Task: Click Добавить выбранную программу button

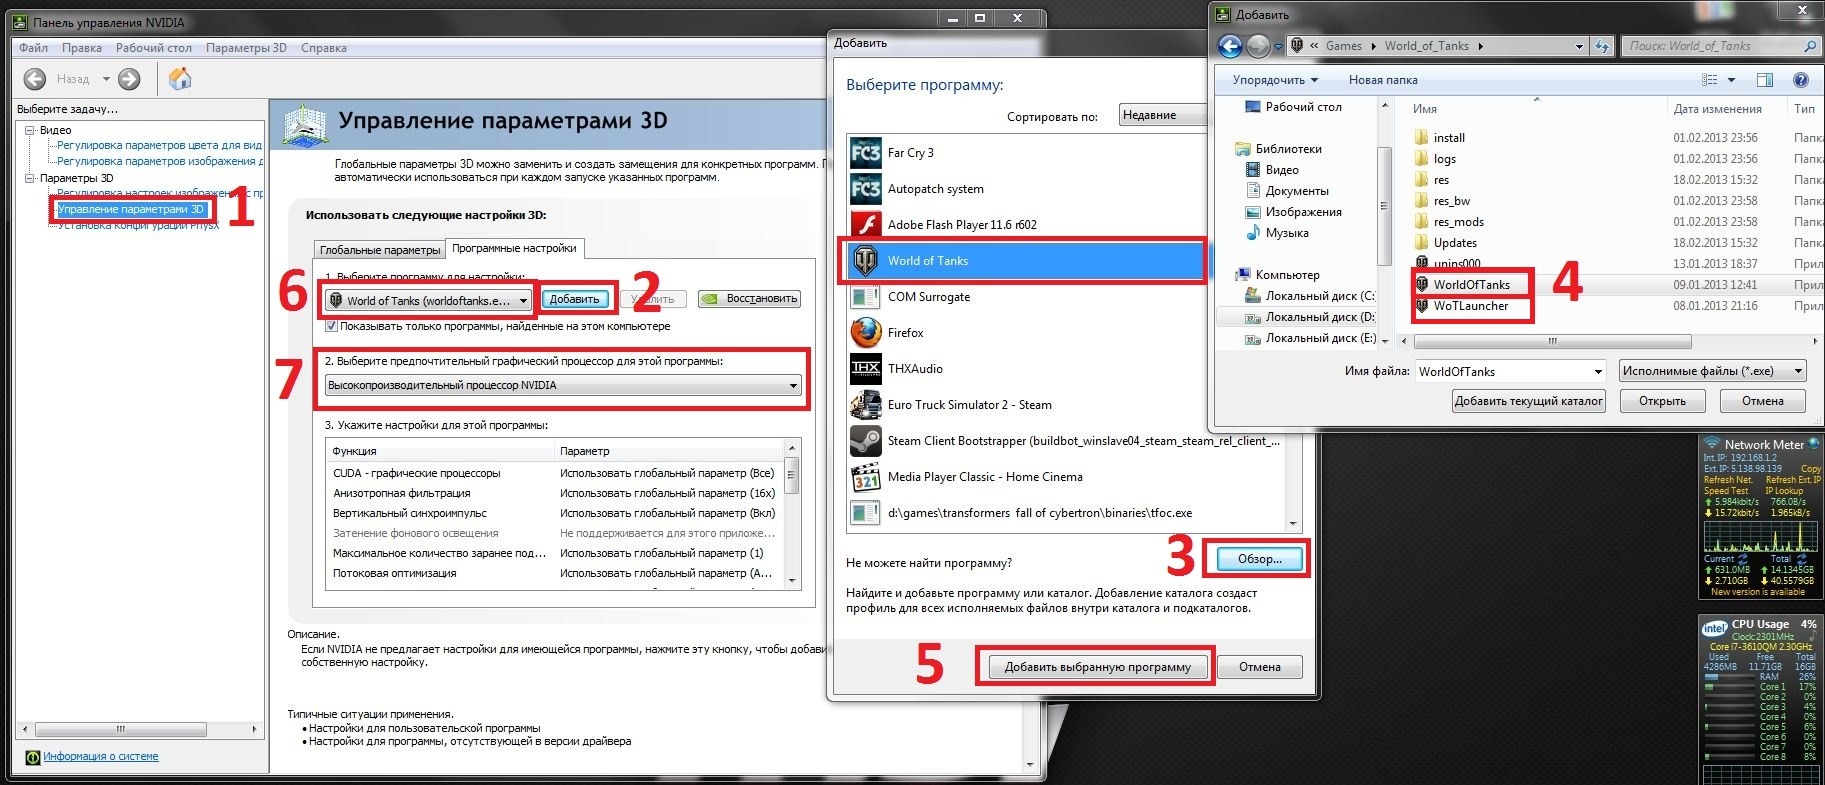Action: 1098,667
